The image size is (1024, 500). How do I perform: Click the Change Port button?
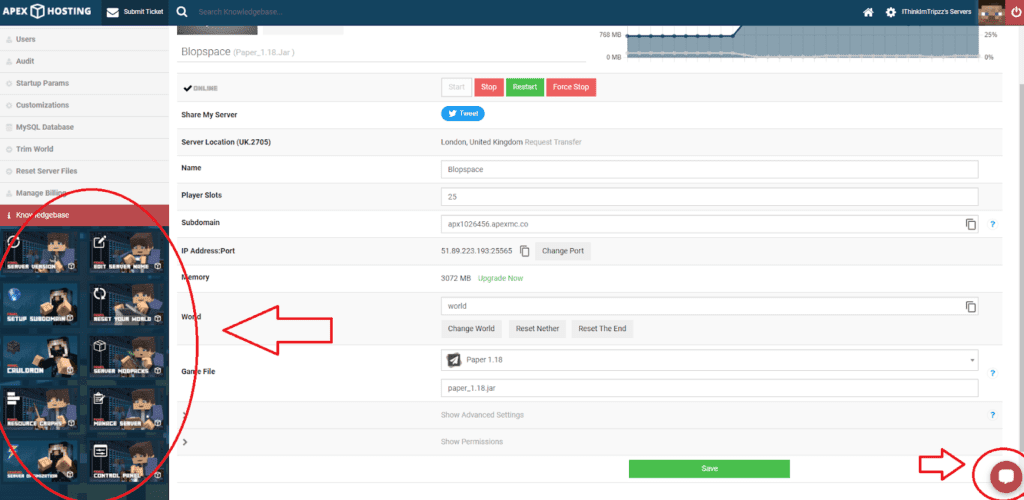(563, 251)
